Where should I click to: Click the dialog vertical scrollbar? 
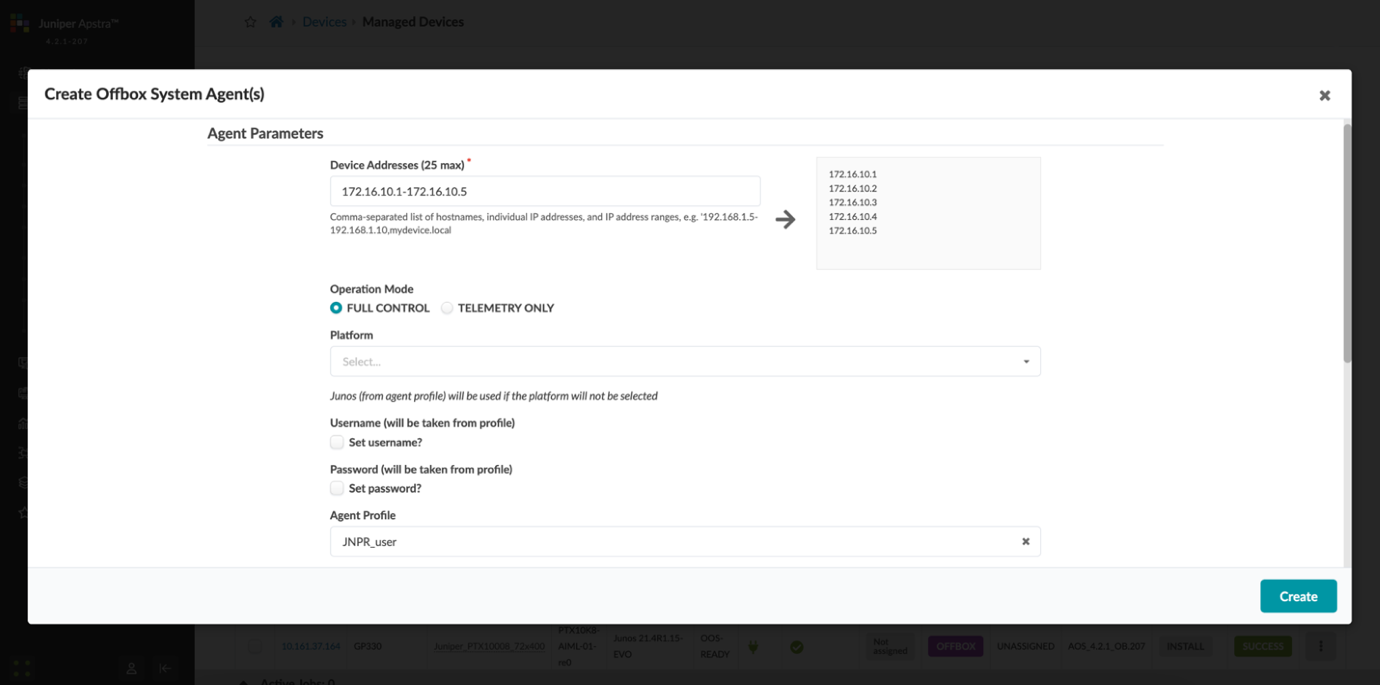pyautogui.click(x=1346, y=244)
